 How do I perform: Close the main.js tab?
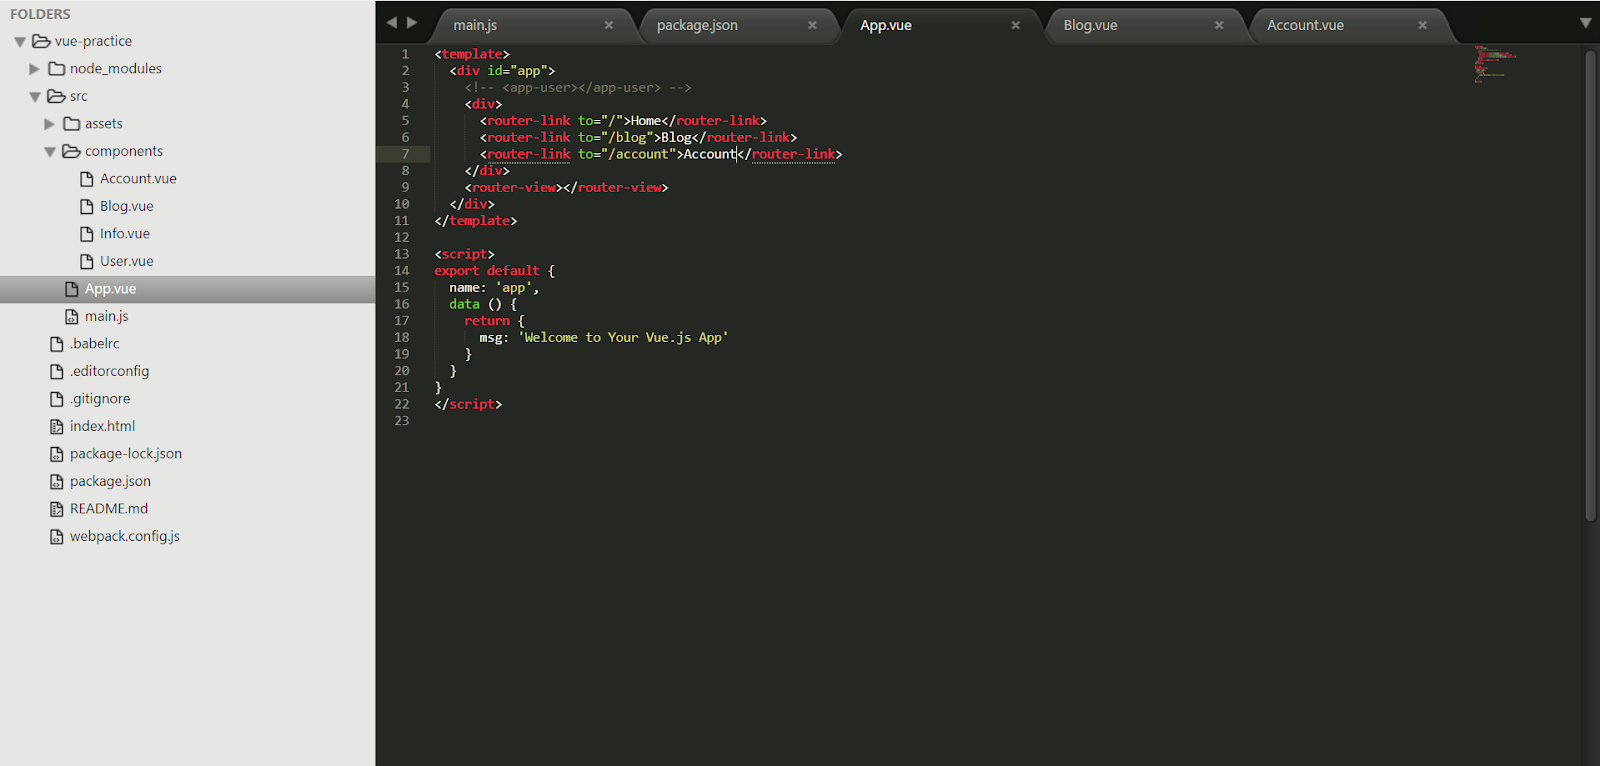[x=609, y=25]
